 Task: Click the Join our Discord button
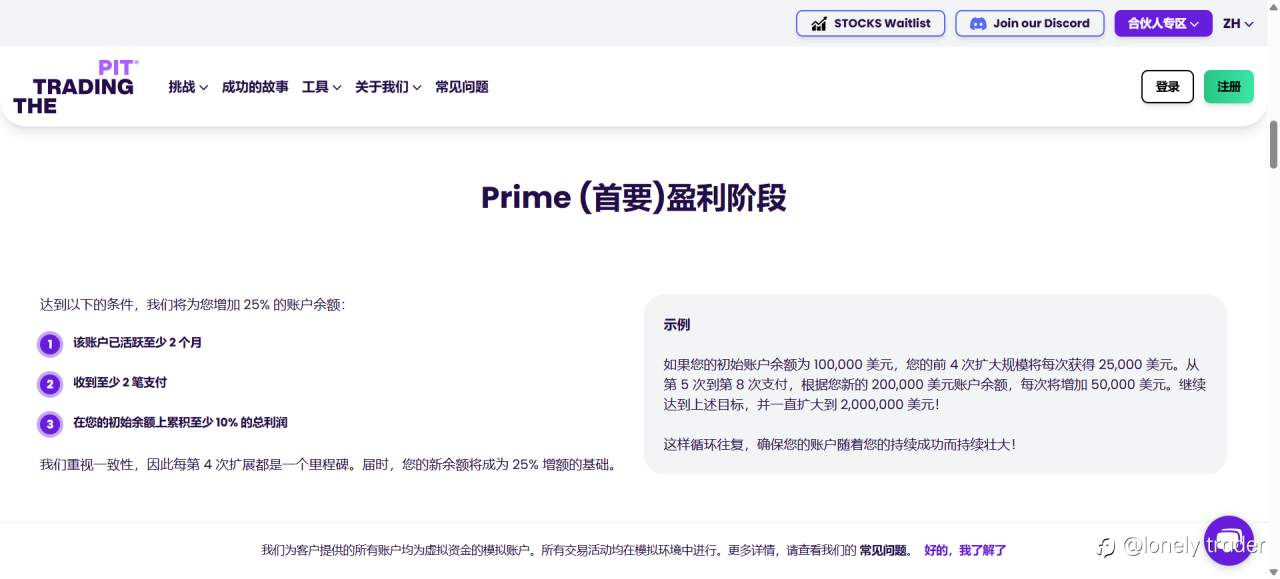coord(1030,23)
